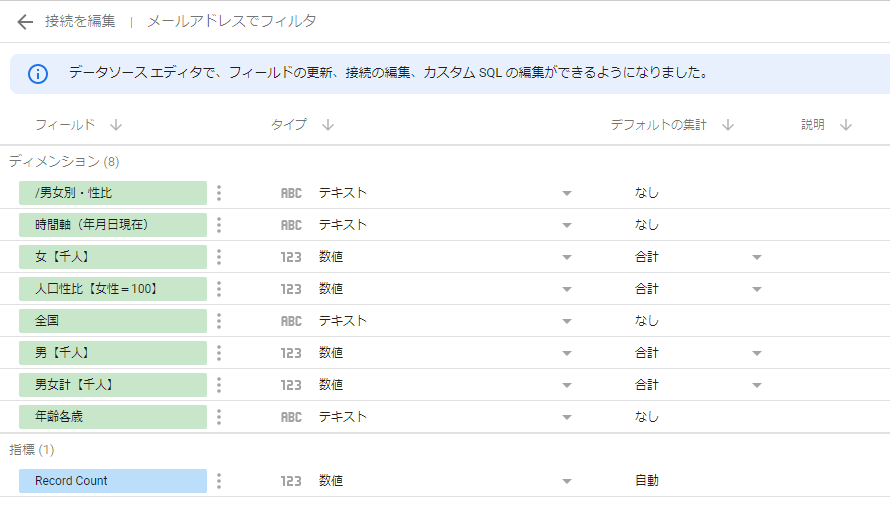Image resolution: width=890 pixels, height=517 pixels.
Task: Select the Record Count metric chip
Action: coord(113,481)
